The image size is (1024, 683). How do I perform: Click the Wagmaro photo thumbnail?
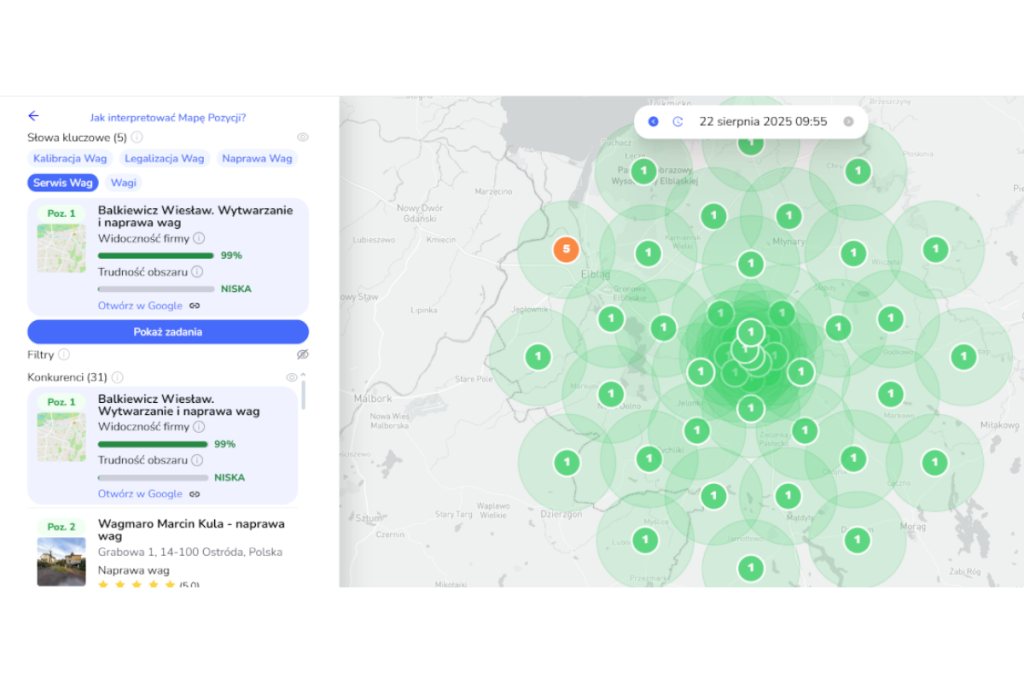(61, 562)
